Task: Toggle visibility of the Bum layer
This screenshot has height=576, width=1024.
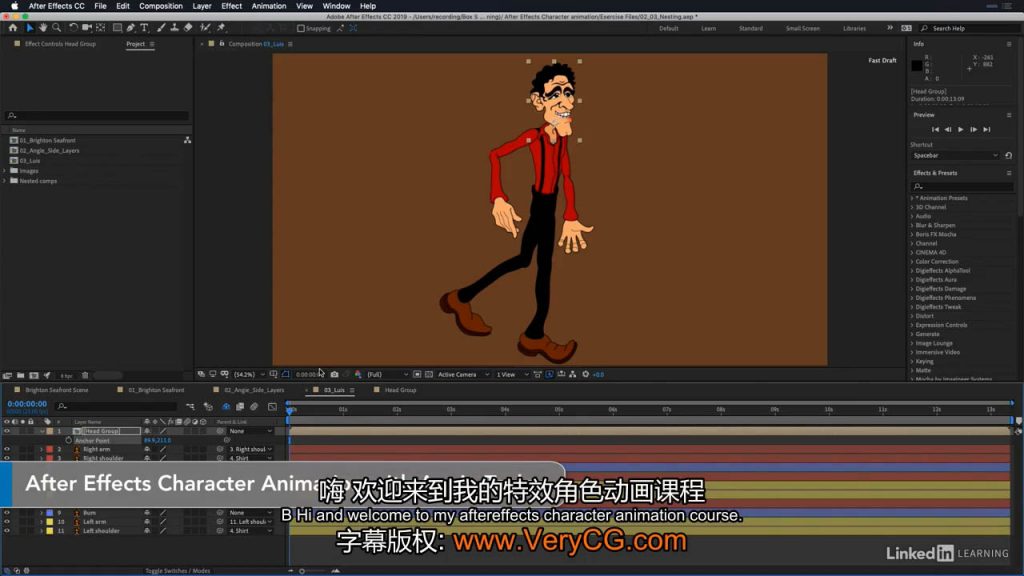Action: coord(7,513)
